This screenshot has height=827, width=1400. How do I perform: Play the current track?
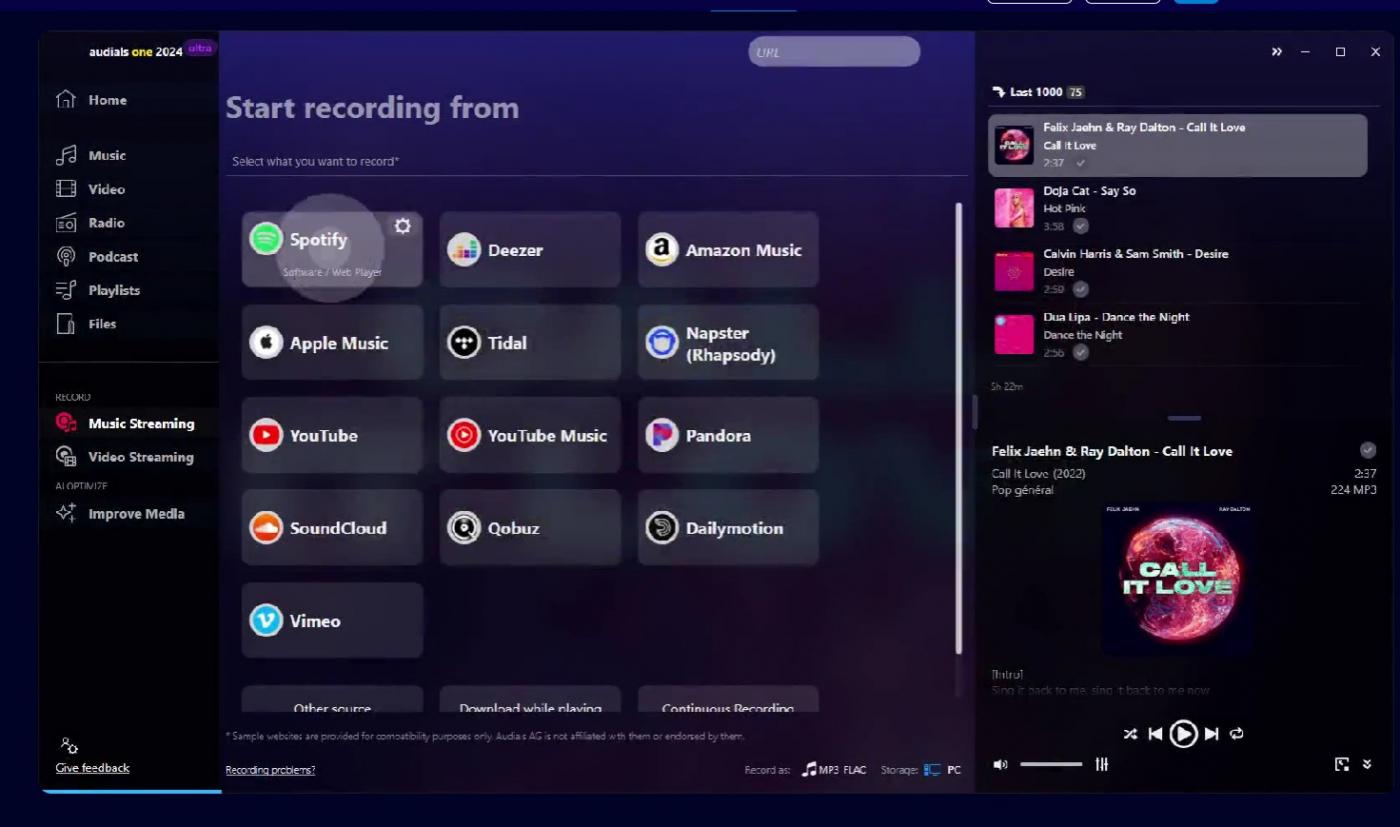tap(1183, 734)
